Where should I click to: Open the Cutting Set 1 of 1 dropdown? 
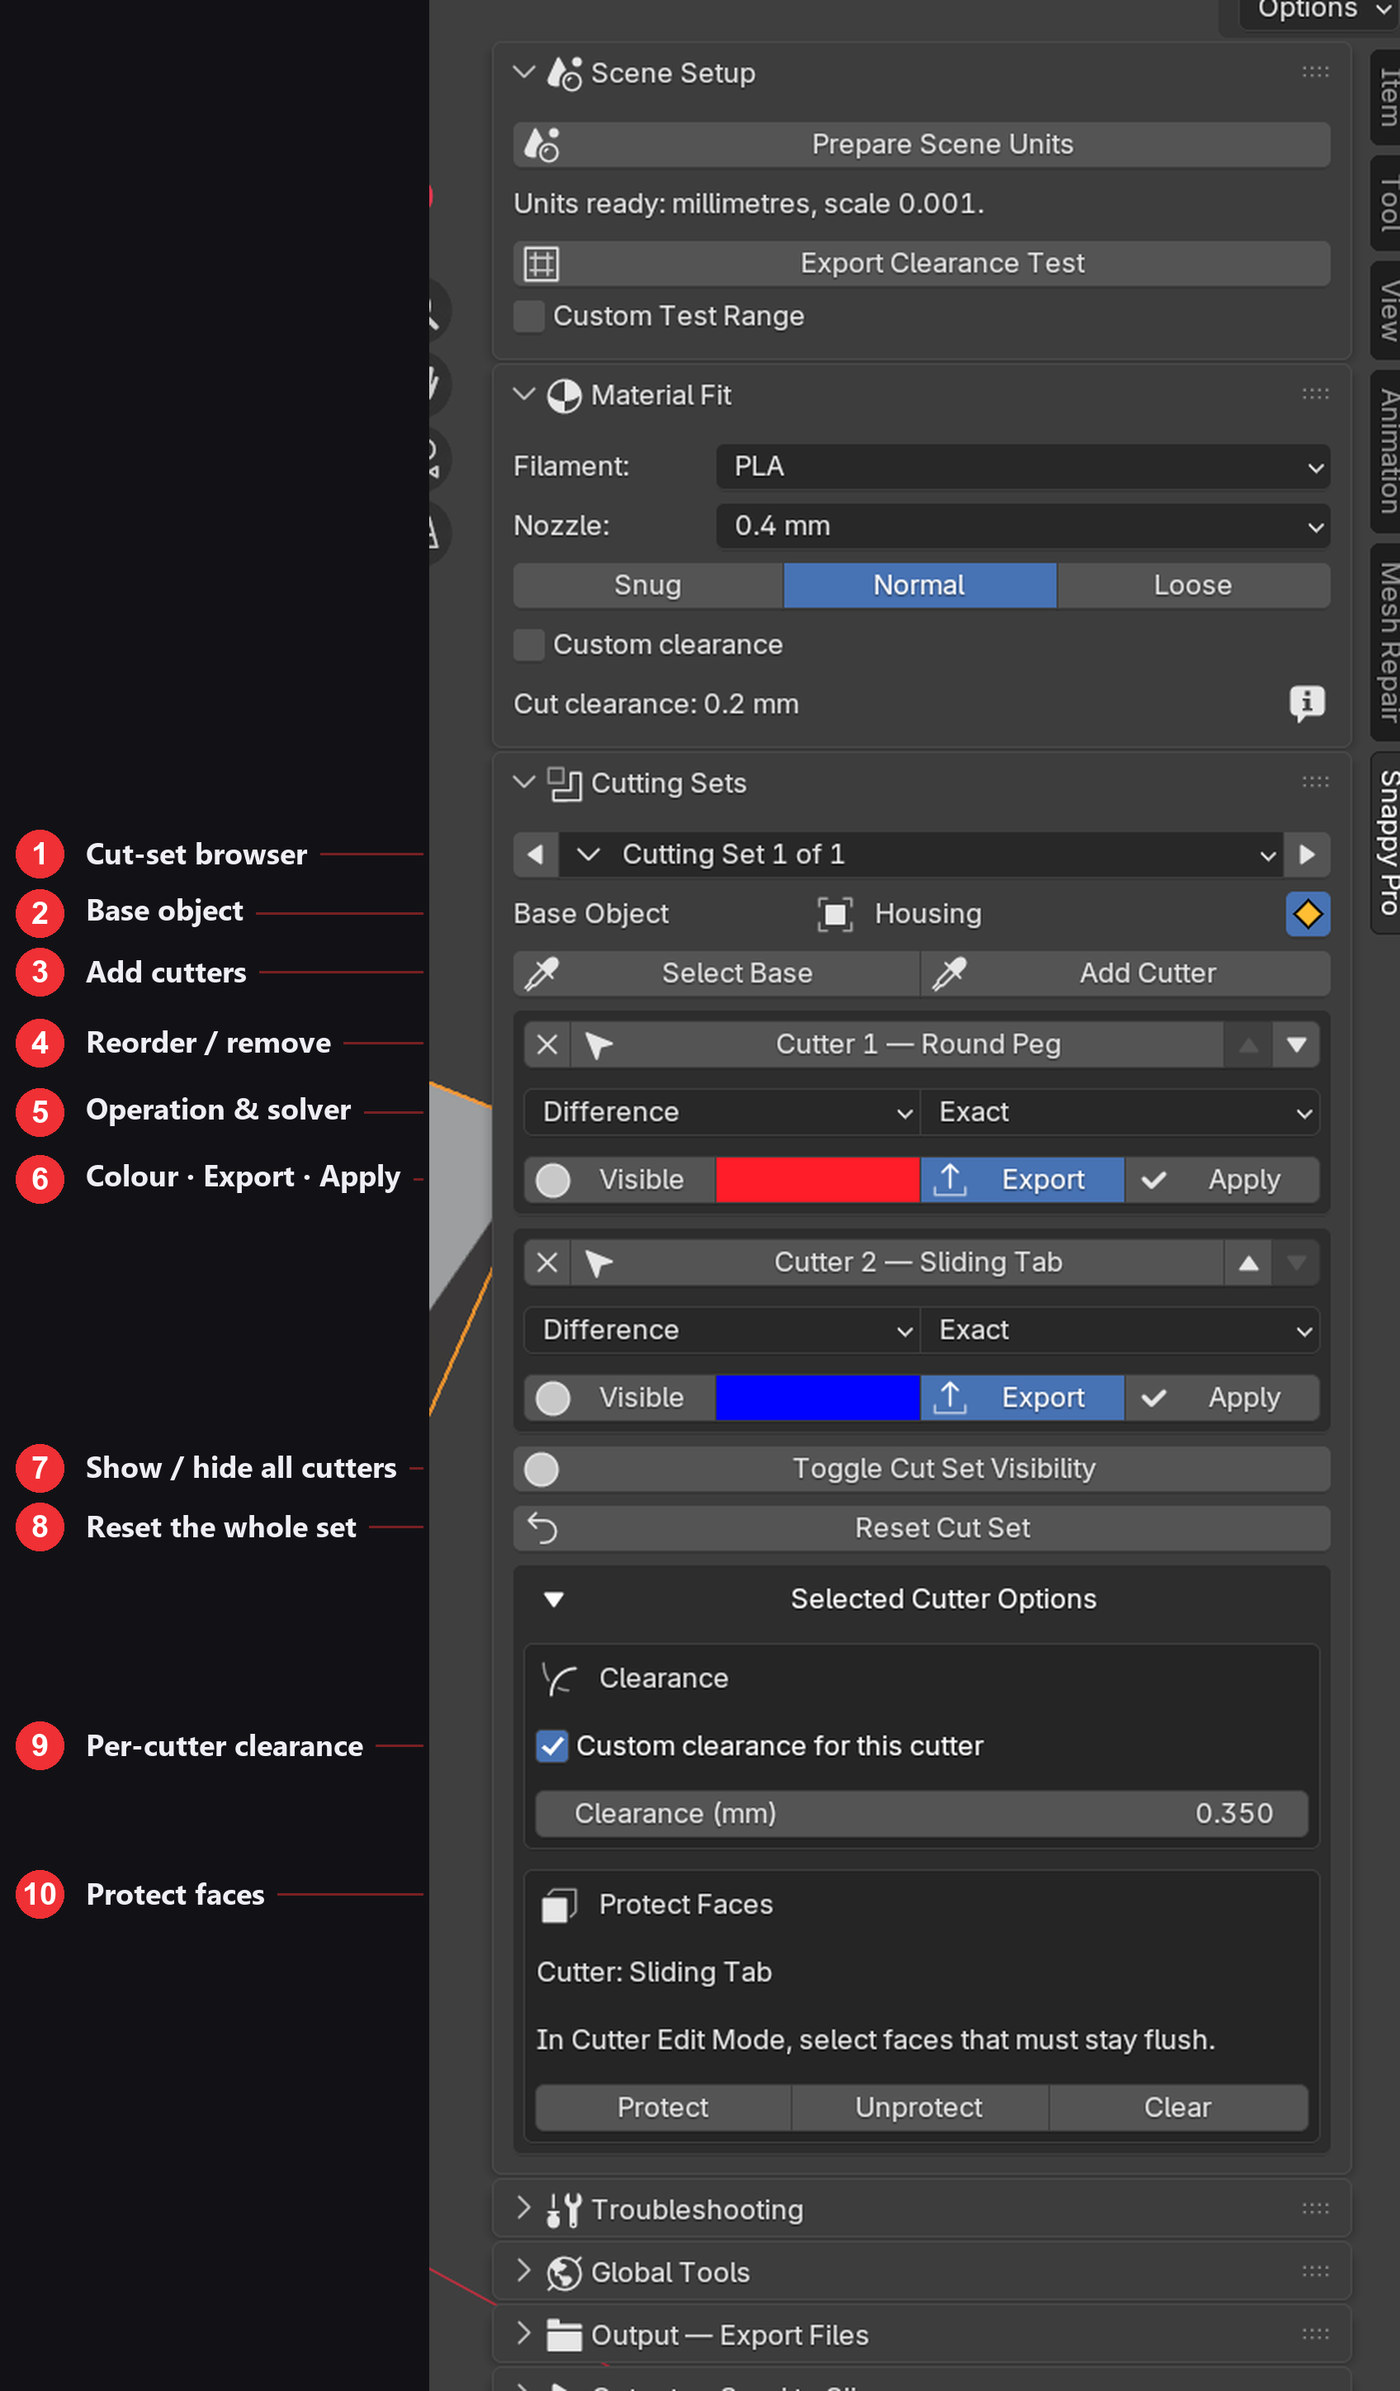coord(921,855)
